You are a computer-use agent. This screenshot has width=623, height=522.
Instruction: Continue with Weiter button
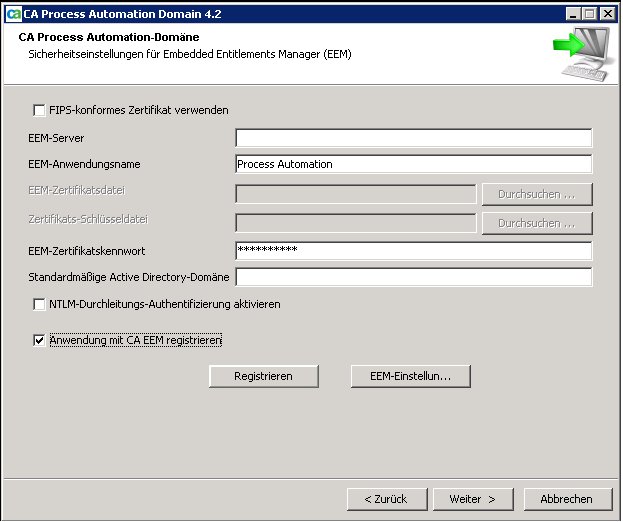[x=473, y=499]
